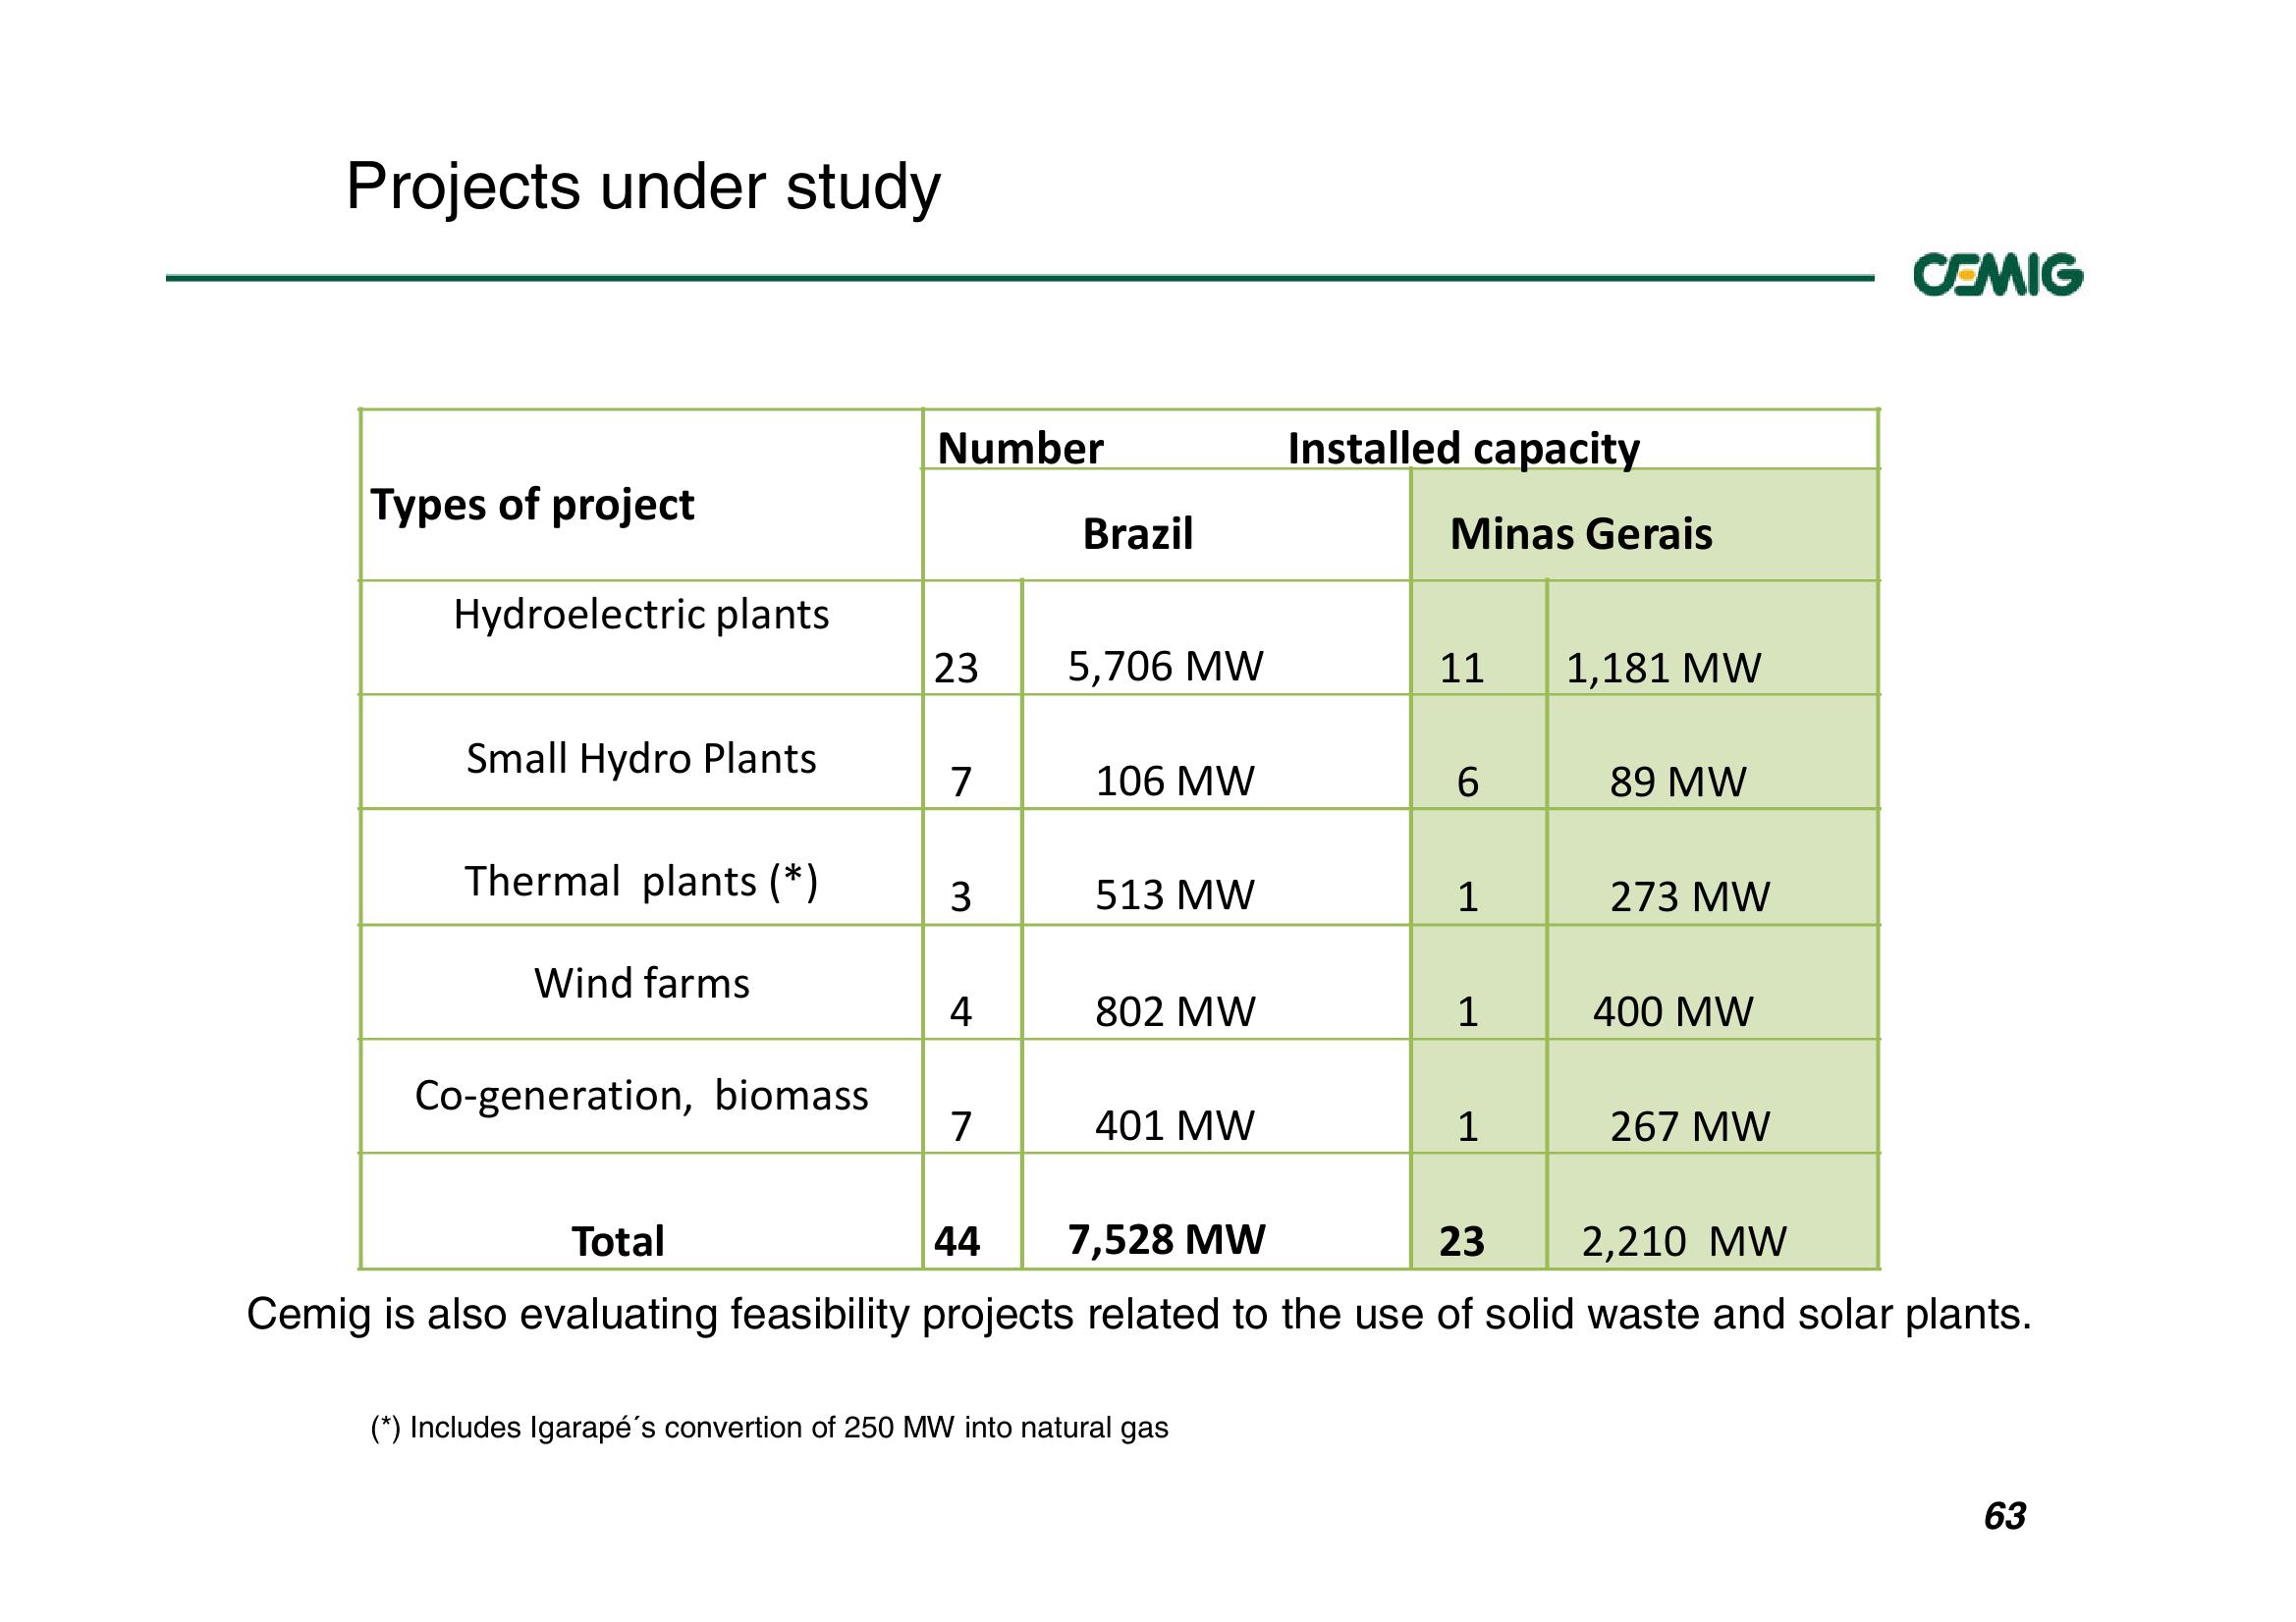Viewport: 2296px width, 1622px height.
Task: Click the 'Wind farms' row label
Action: 641,984
